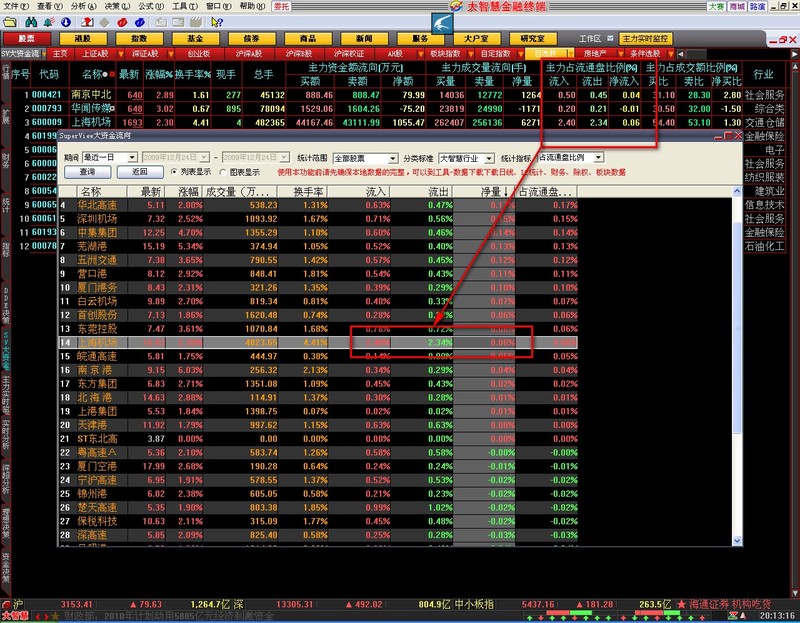This screenshot has width=800, height=623.
Task: Click the blue swallow logo icon
Action: (x=442, y=23)
